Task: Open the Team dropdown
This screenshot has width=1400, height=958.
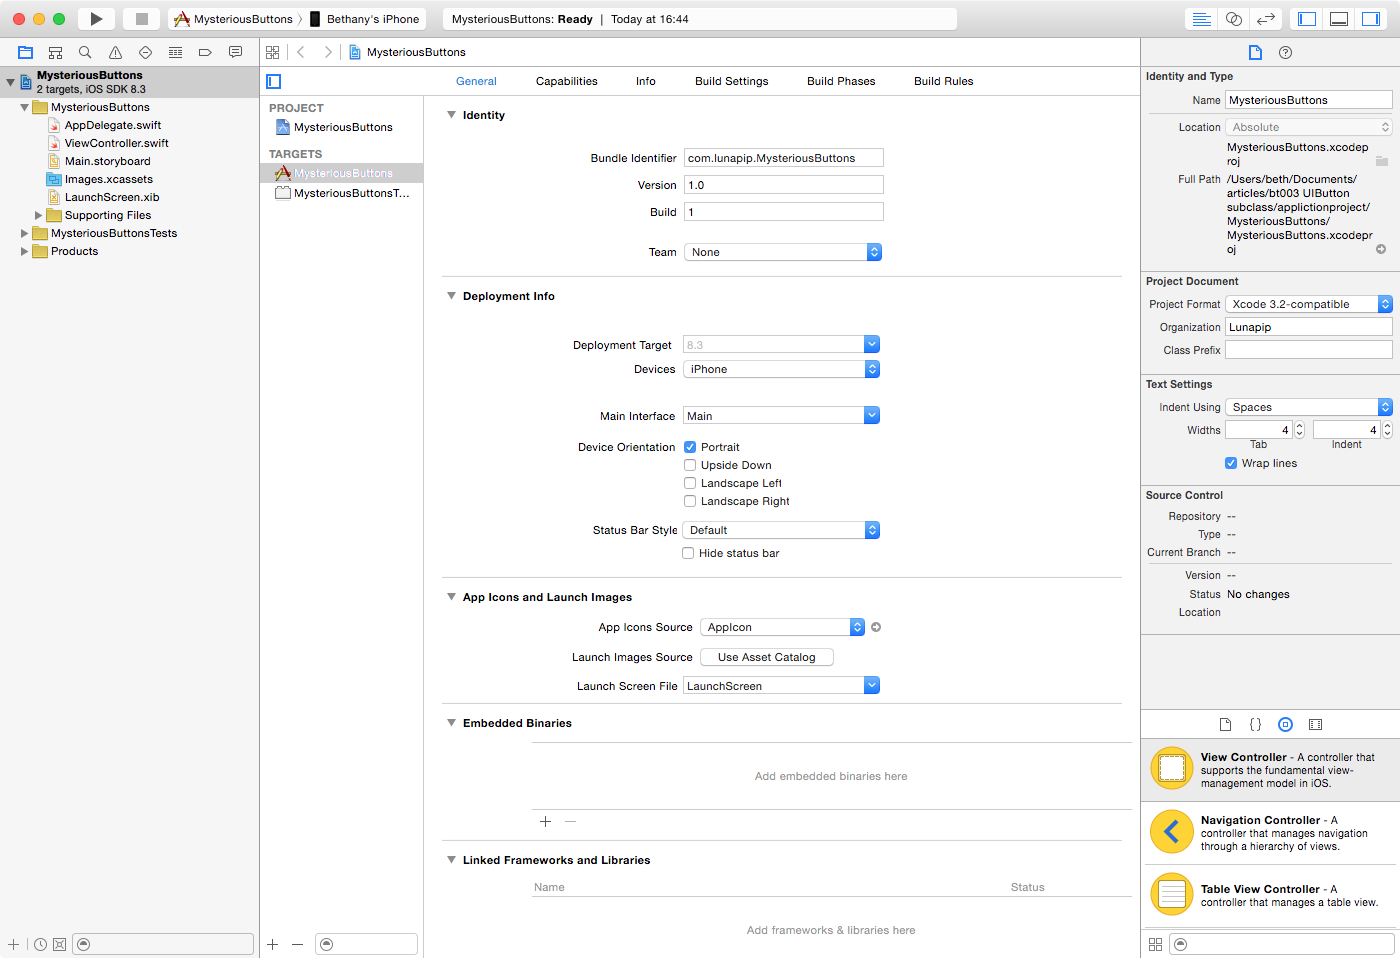Action: [783, 252]
